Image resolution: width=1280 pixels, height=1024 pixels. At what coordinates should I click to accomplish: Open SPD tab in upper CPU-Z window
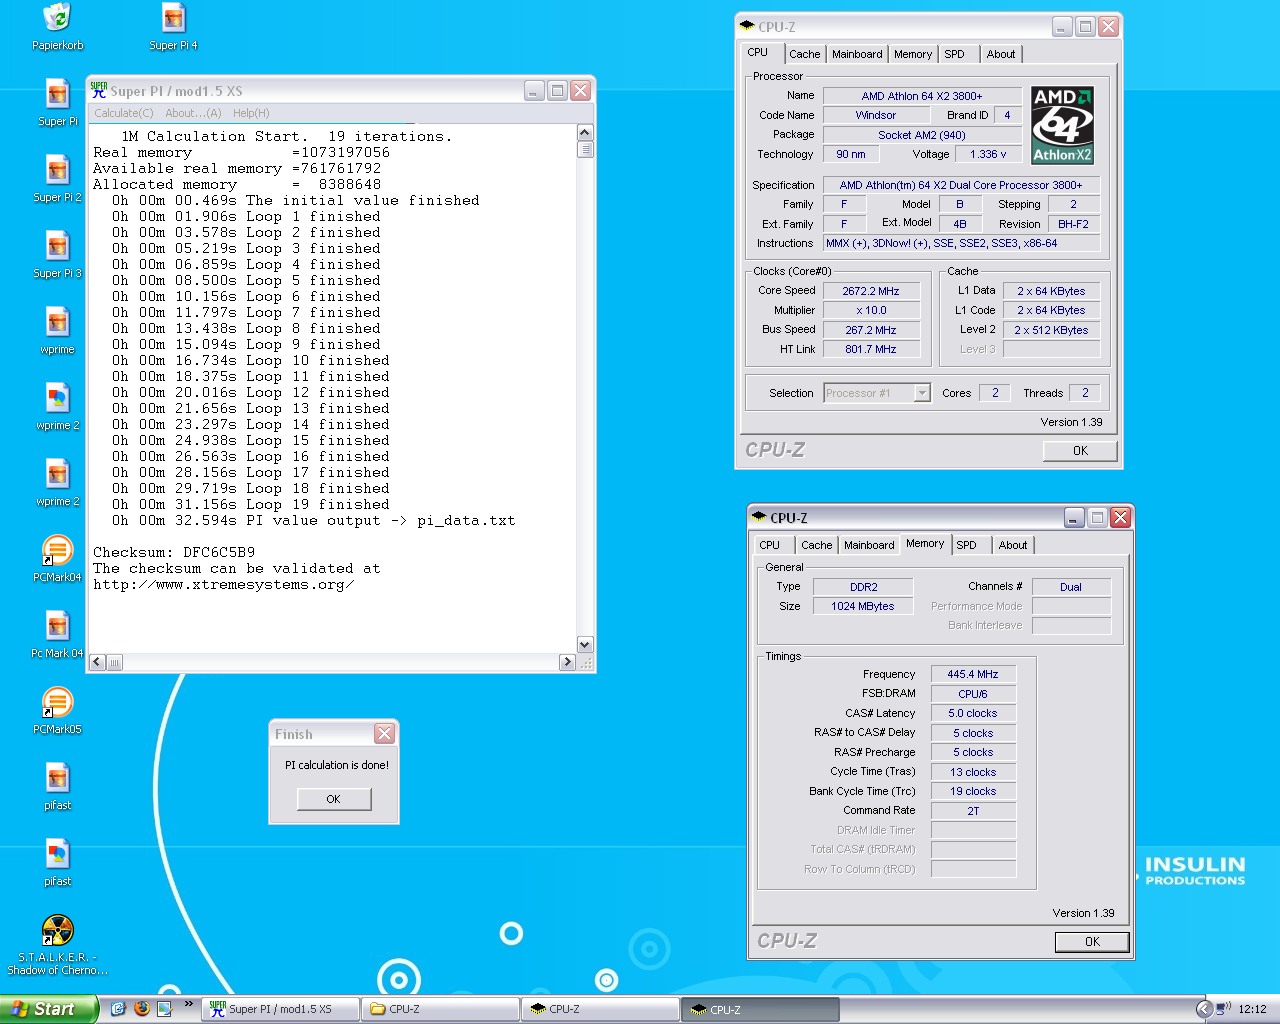955,54
